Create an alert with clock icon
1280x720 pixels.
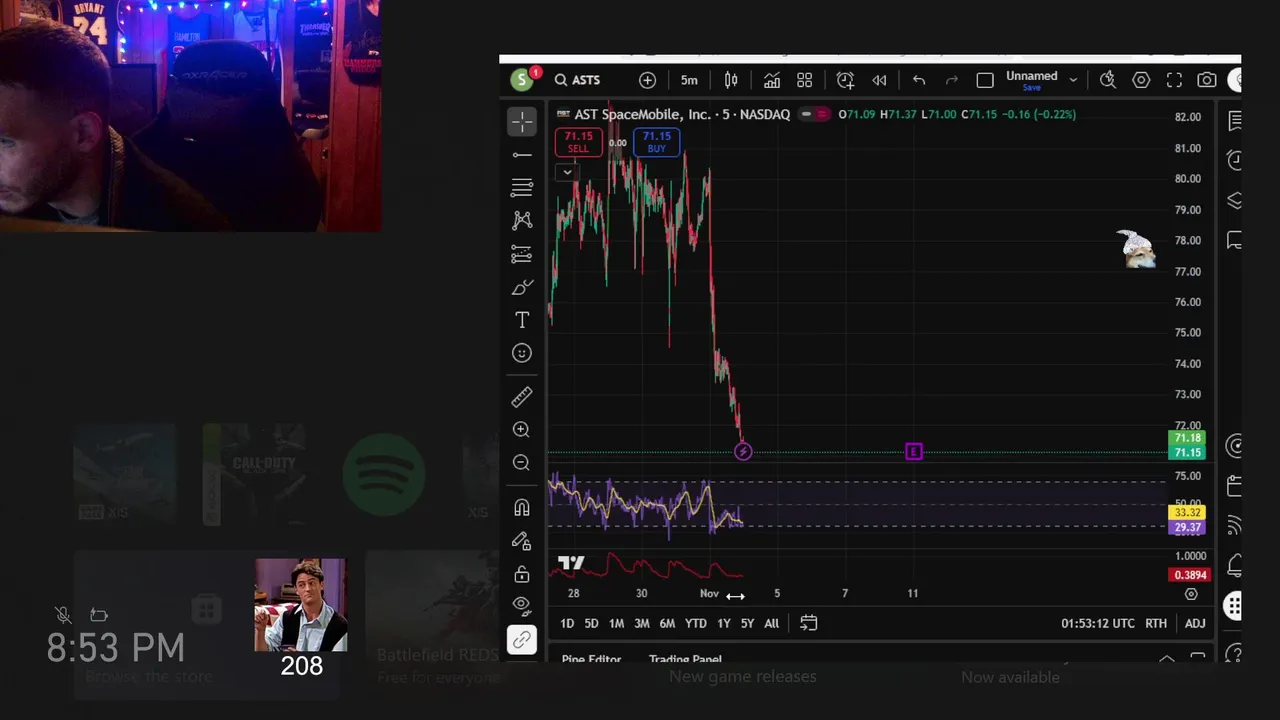pos(845,80)
